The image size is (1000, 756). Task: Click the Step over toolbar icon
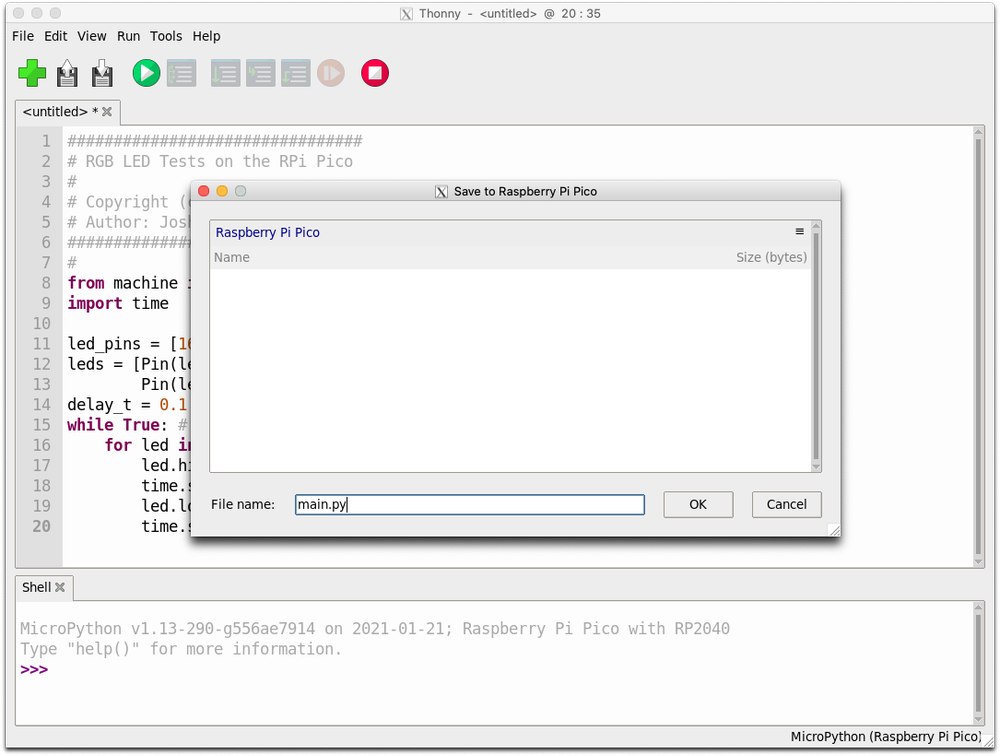pyautogui.click(x=225, y=73)
